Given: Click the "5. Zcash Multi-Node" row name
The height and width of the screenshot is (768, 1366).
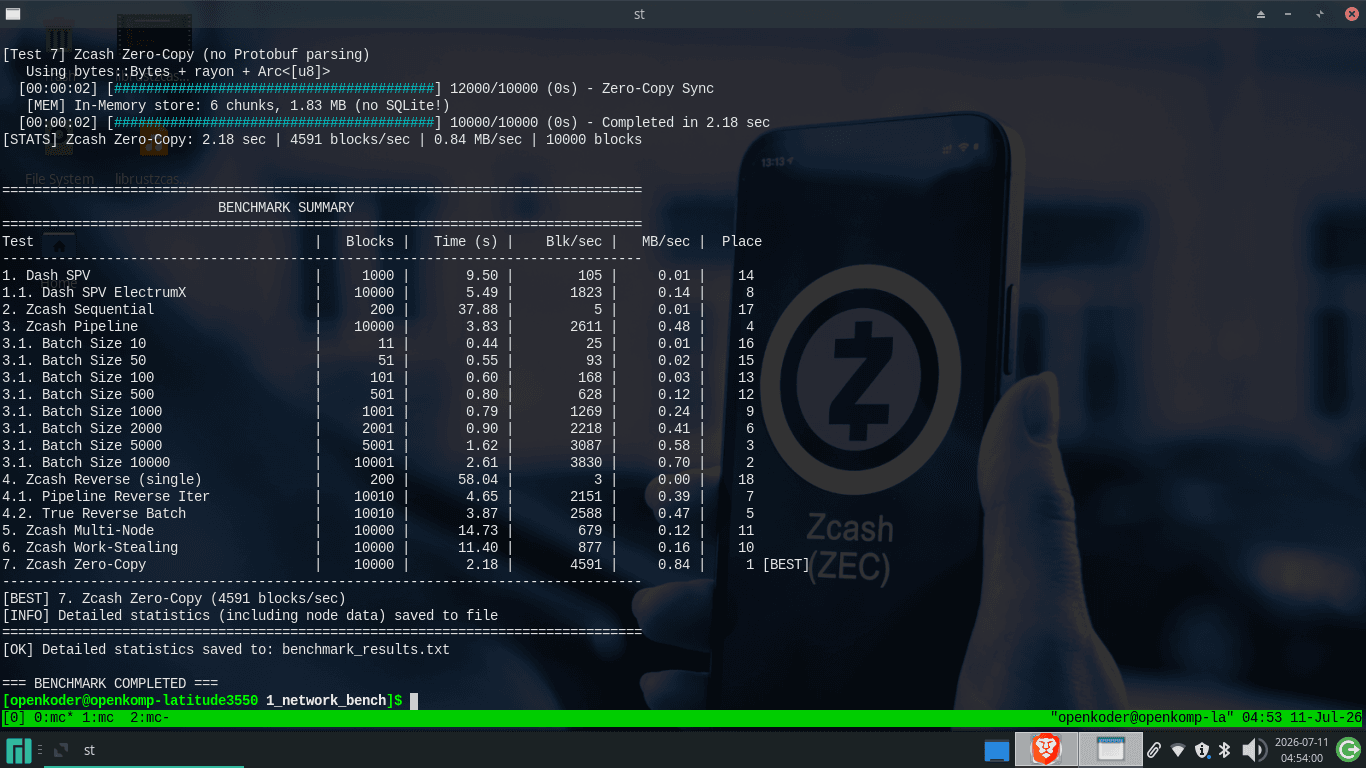Looking at the screenshot, I should tap(78, 530).
